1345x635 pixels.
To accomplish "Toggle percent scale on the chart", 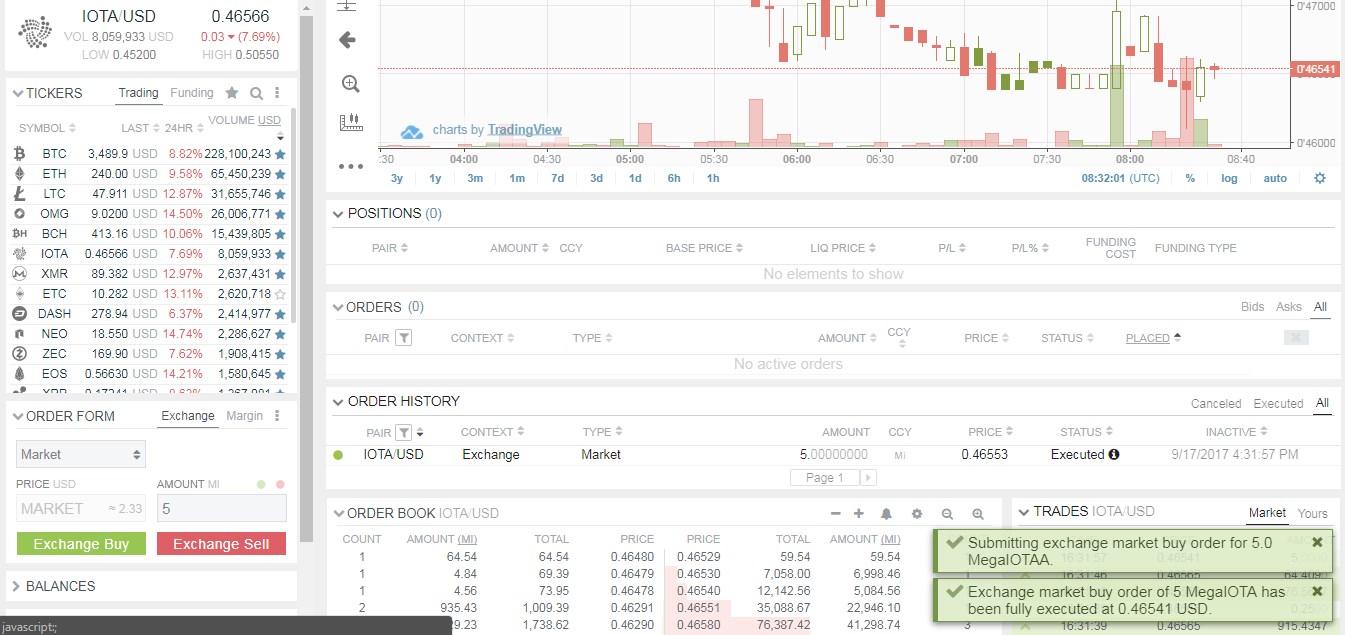I will [x=1189, y=177].
